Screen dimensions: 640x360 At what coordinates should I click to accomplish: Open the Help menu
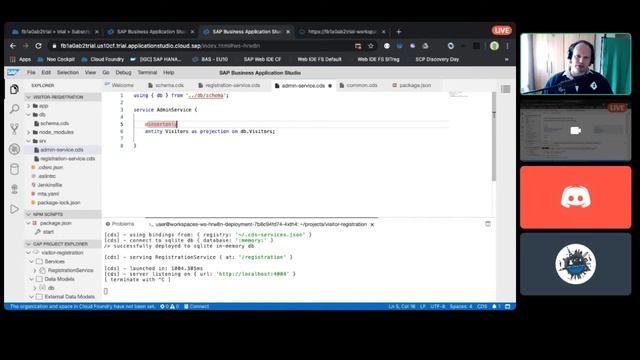coord(169,72)
